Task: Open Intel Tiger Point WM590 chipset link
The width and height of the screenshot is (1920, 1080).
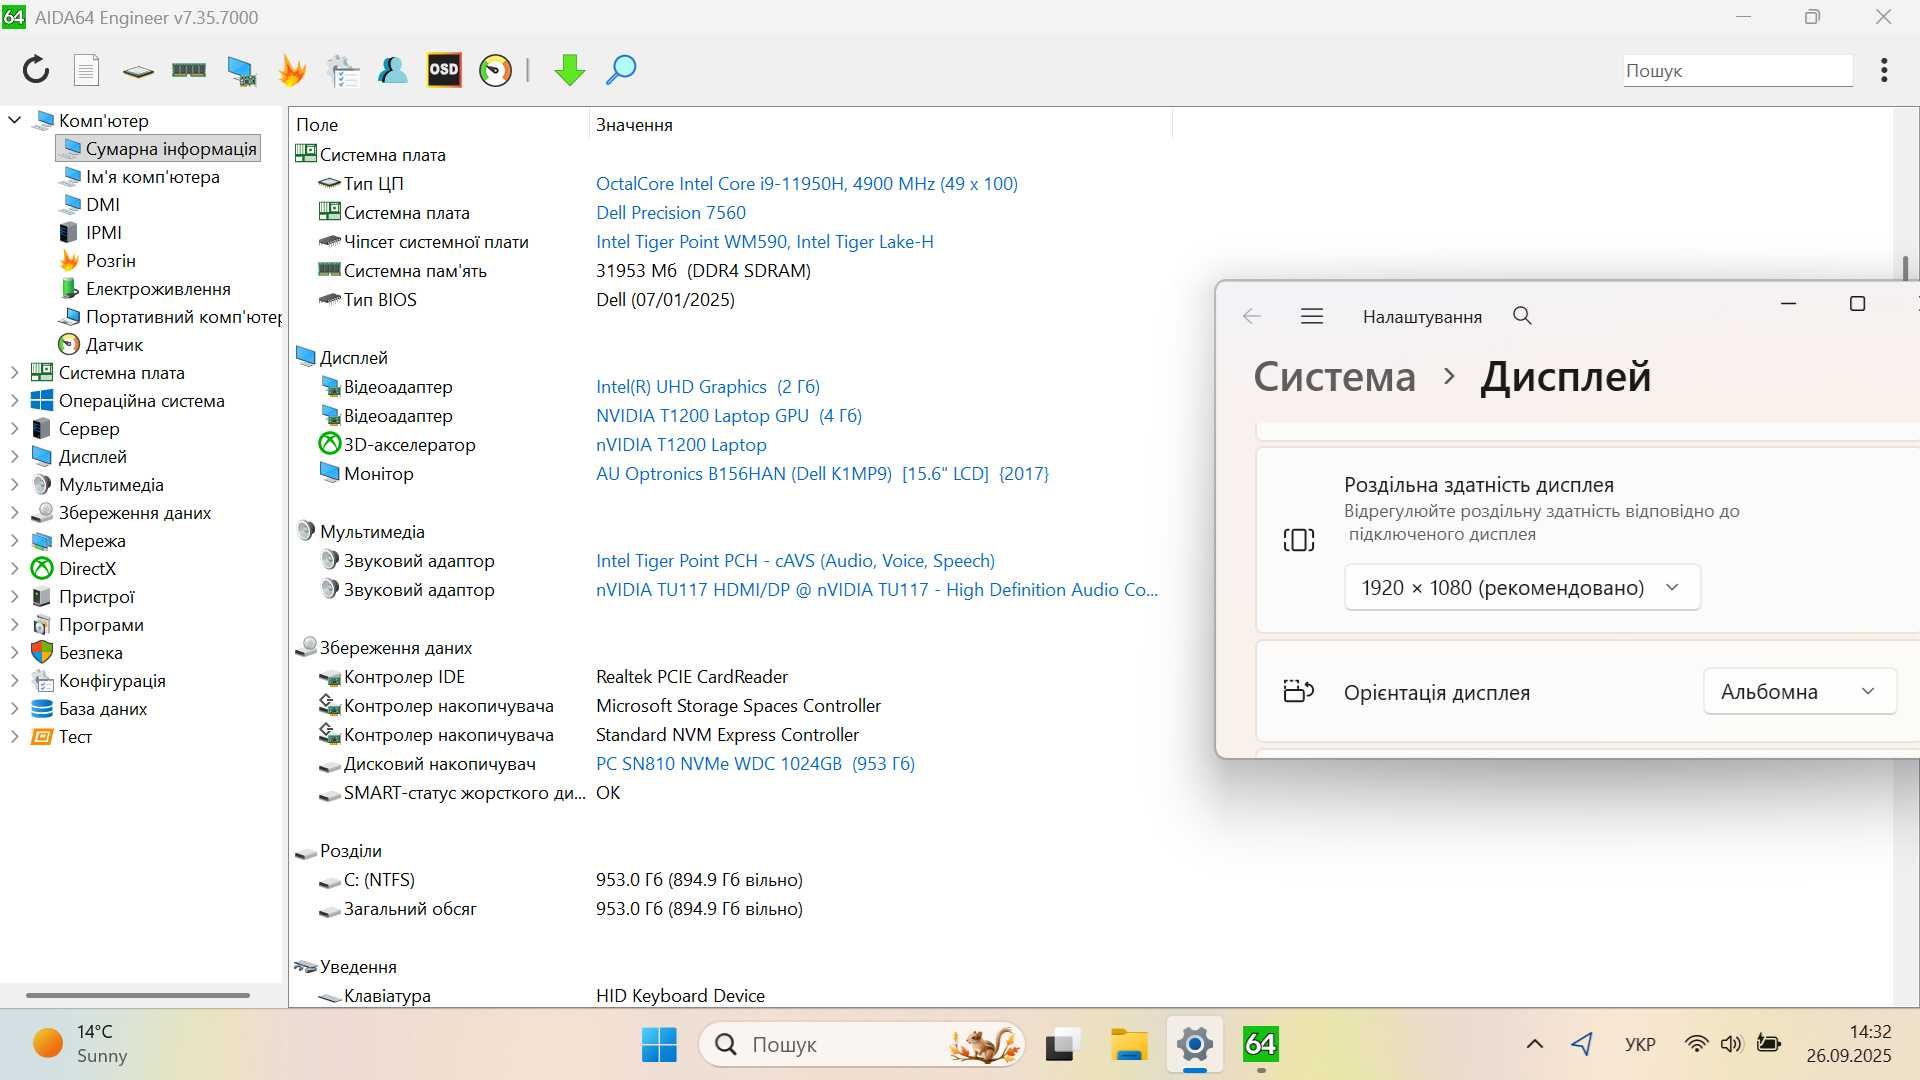Action: (x=765, y=241)
